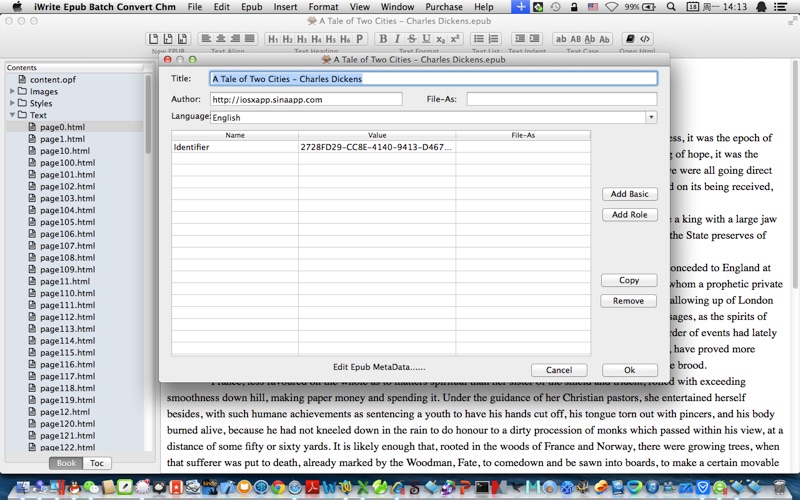Collapse the Text folder
This screenshot has height=500, width=800.
coord(12,115)
